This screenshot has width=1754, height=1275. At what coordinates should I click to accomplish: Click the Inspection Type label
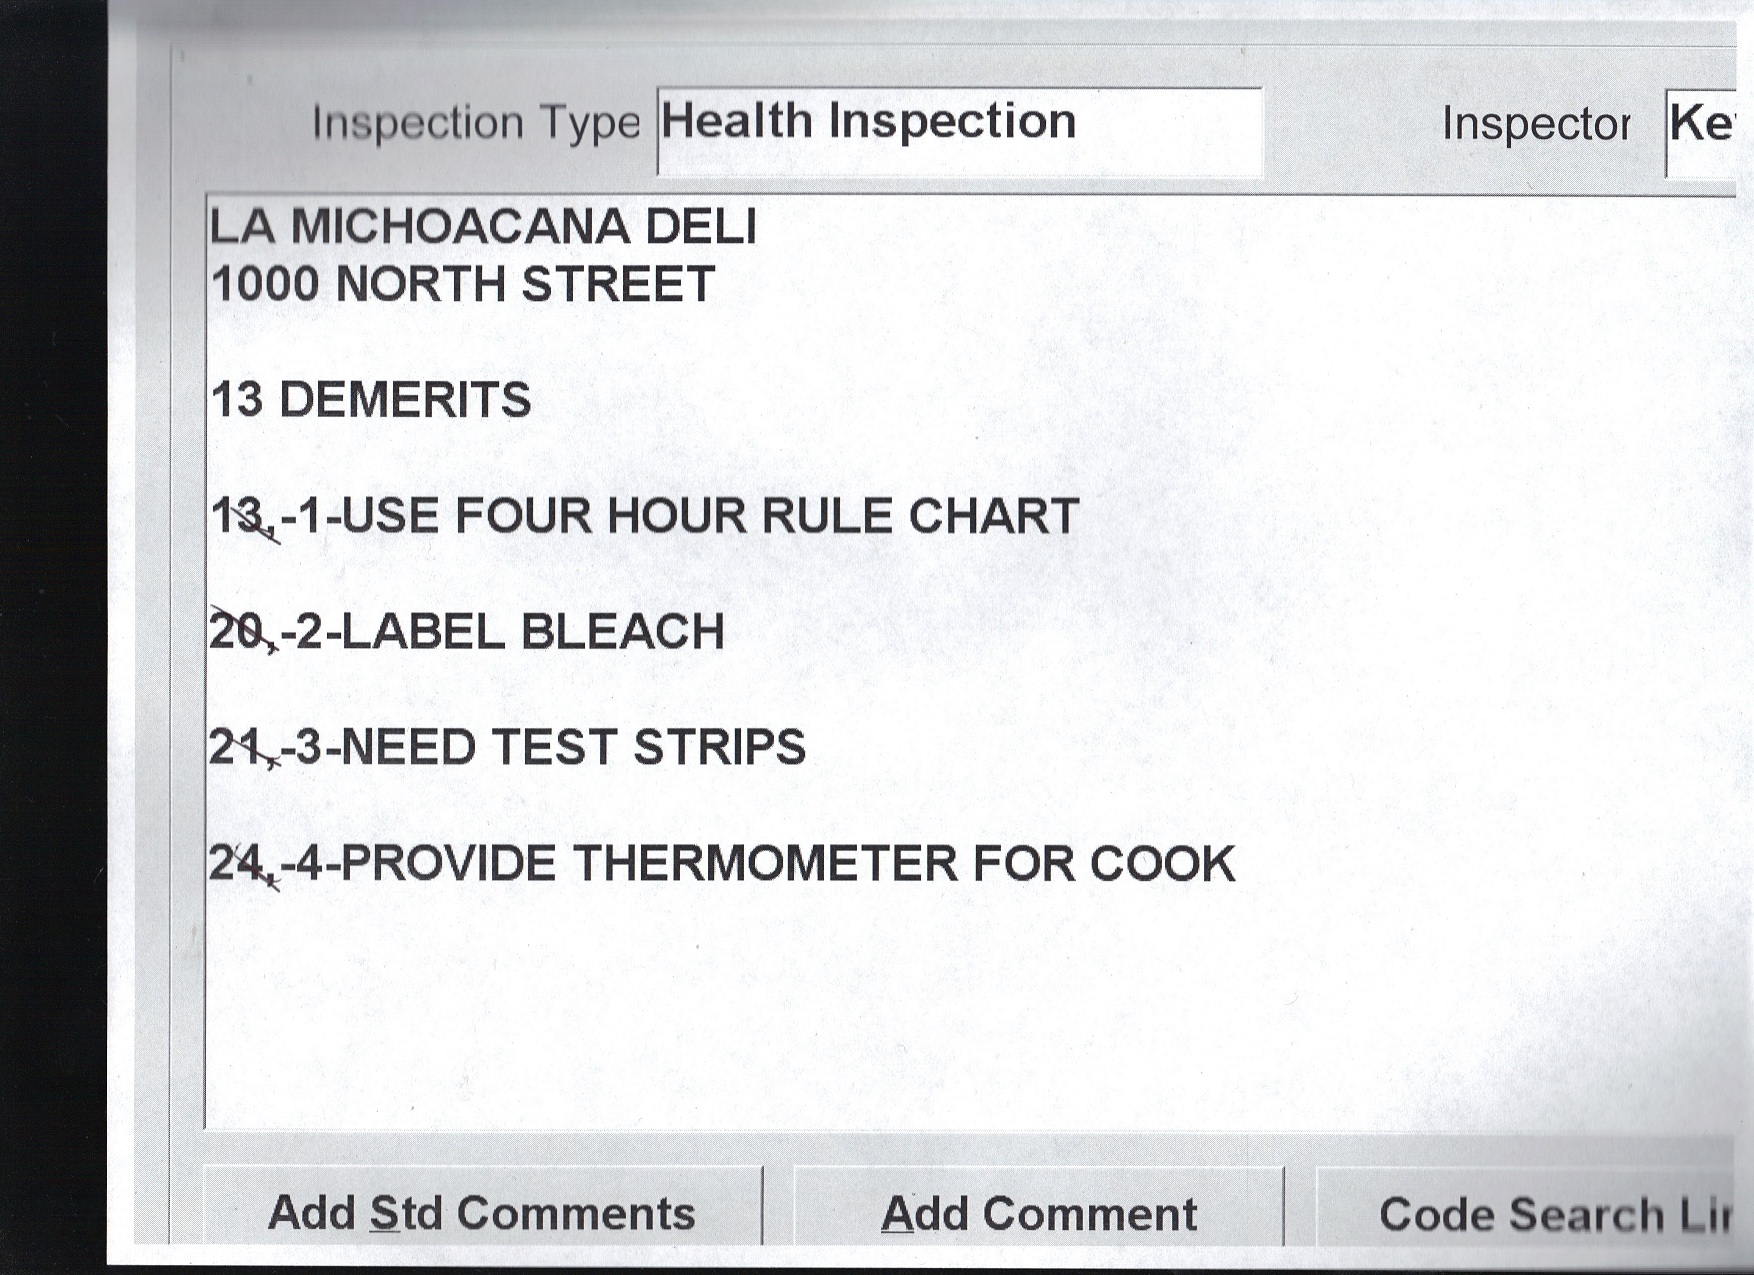point(475,123)
